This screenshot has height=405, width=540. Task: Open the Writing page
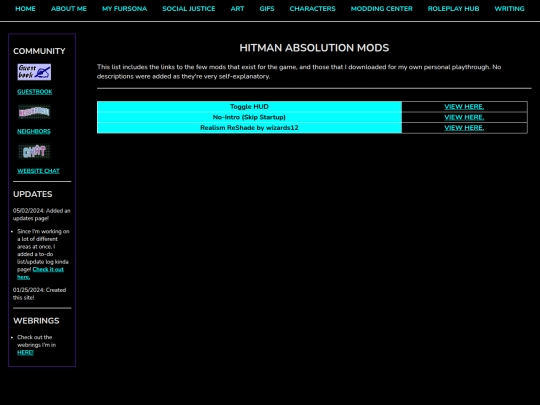509,9
